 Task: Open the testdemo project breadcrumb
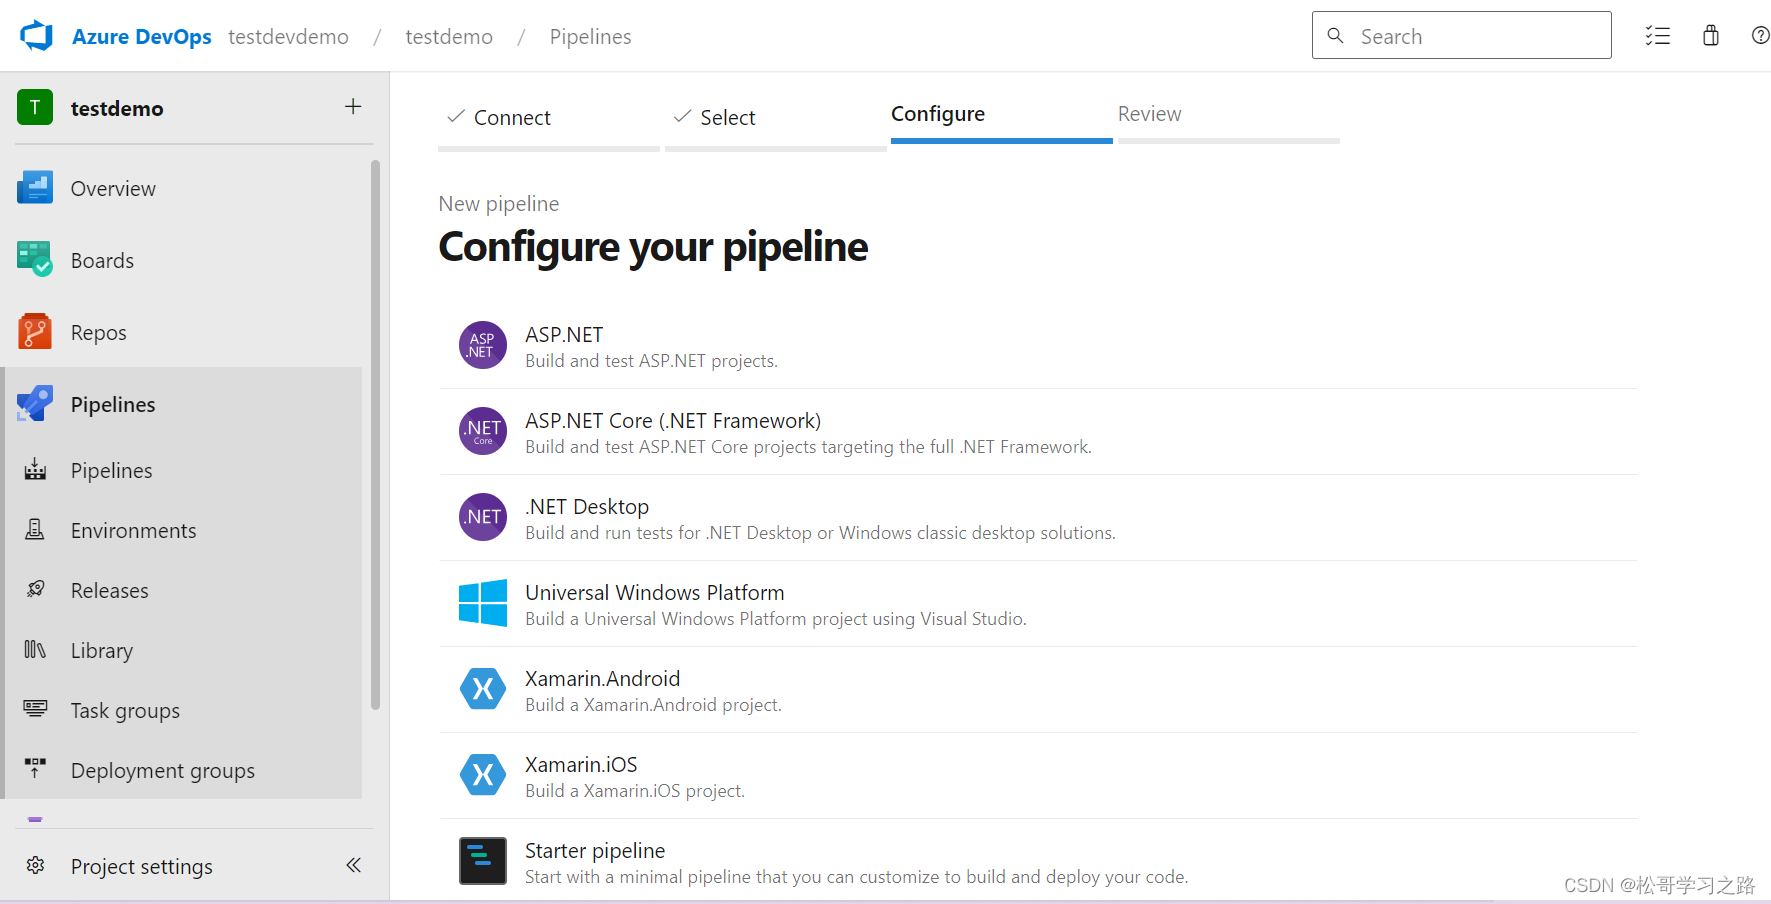coord(449,37)
